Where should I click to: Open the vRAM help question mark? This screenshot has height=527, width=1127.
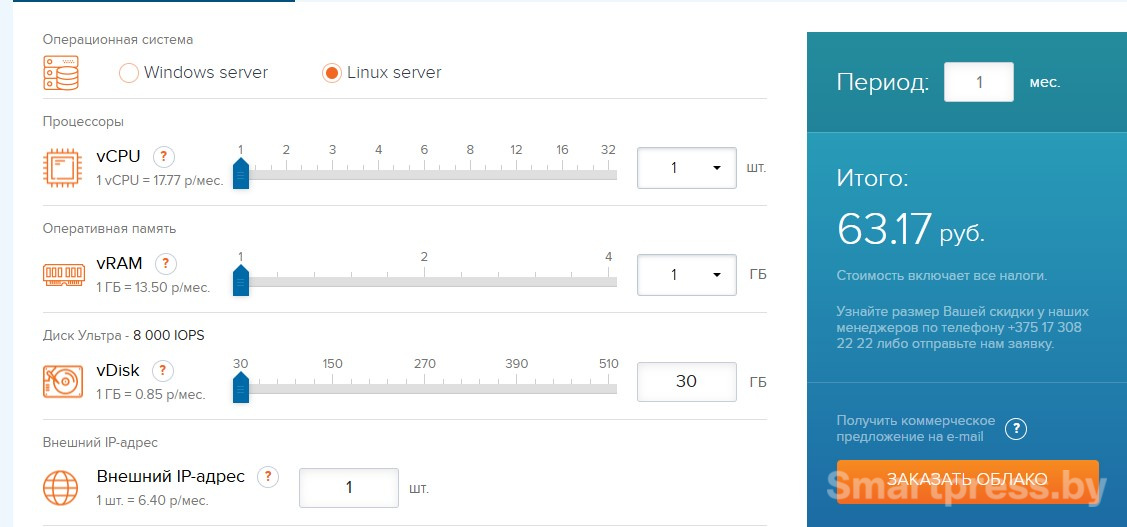click(166, 263)
